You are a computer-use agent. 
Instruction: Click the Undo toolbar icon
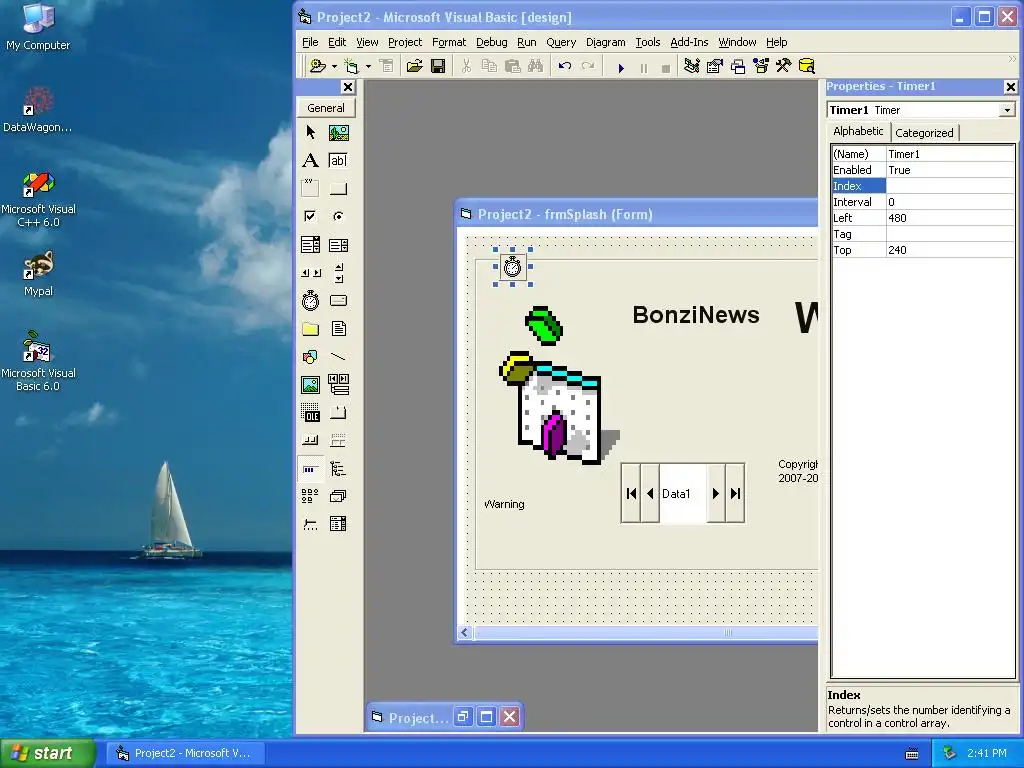565,66
